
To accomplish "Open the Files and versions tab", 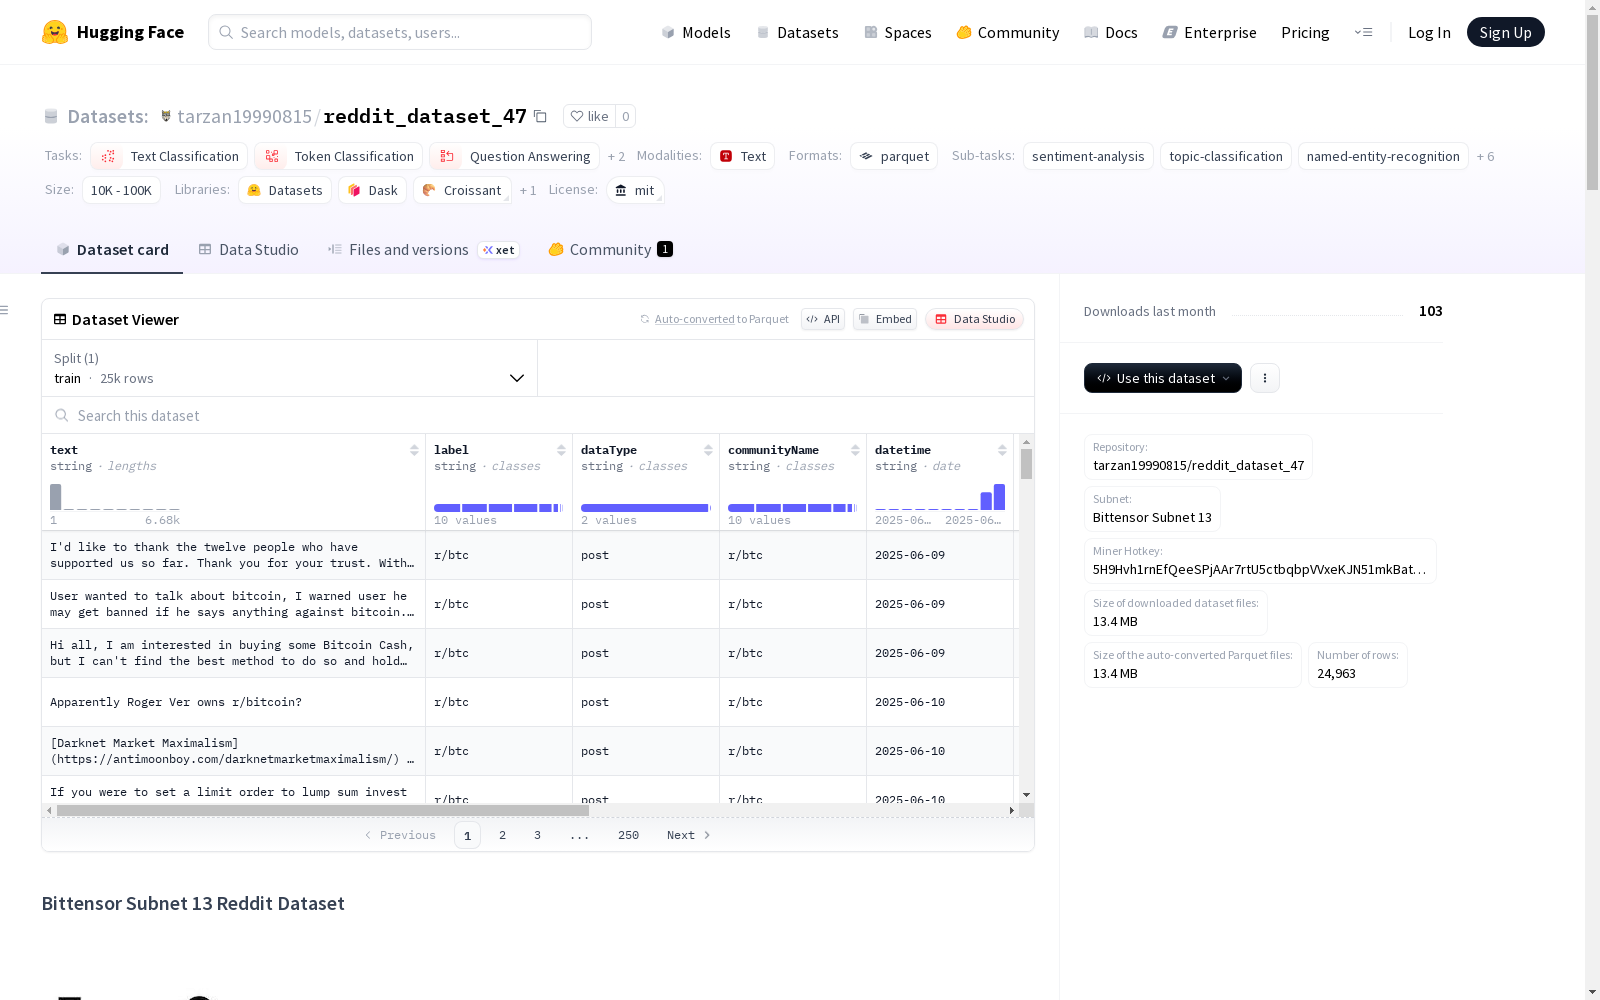I will click(x=423, y=250).
